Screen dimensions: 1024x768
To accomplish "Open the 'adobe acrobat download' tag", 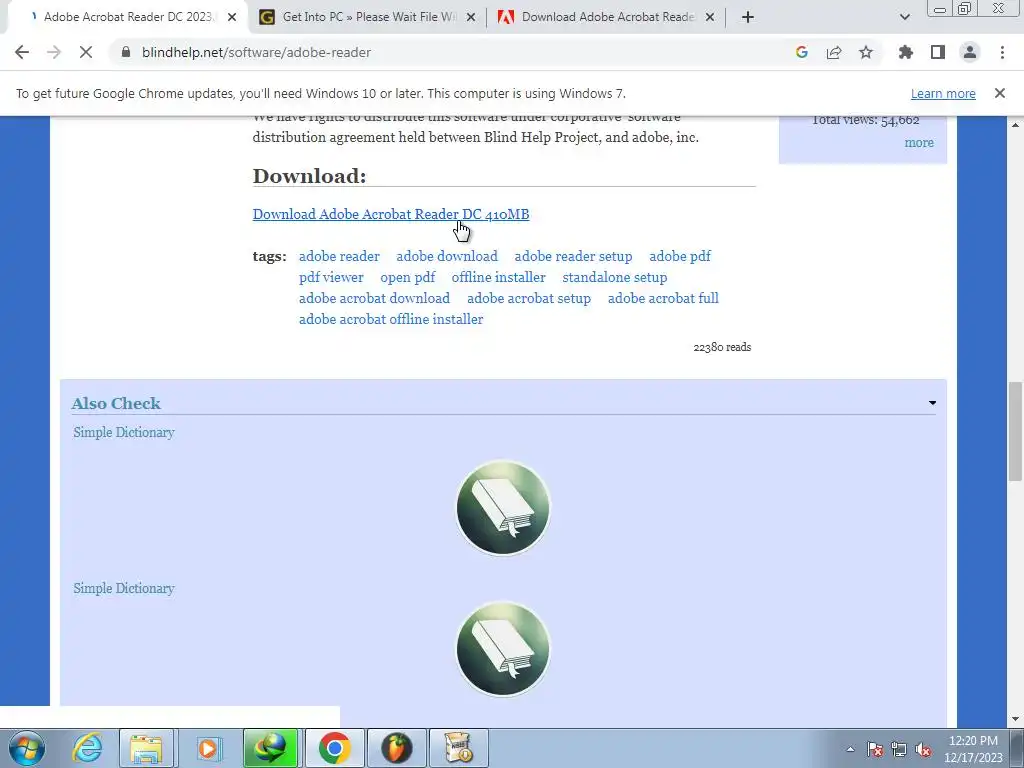I will [x=374, y=298].
